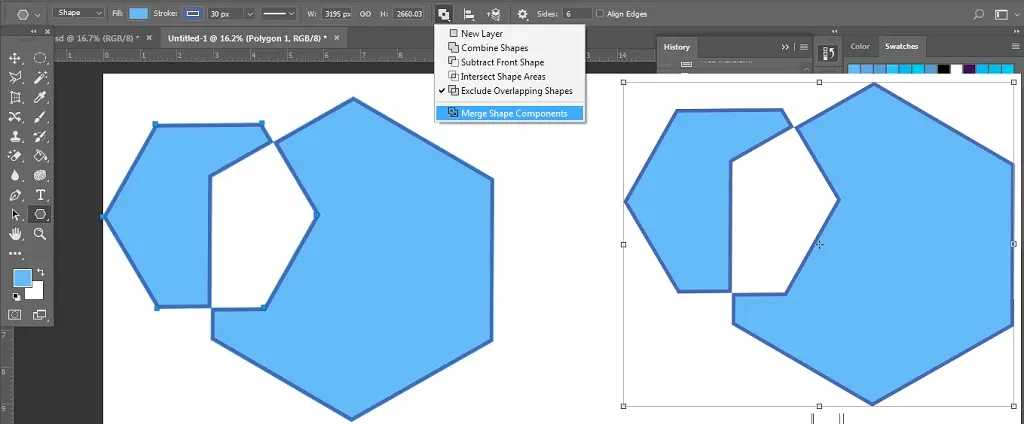This screenshot has height=424, width=1024.
Task: Select the Eyedropper tool
Action: [40, 97]
